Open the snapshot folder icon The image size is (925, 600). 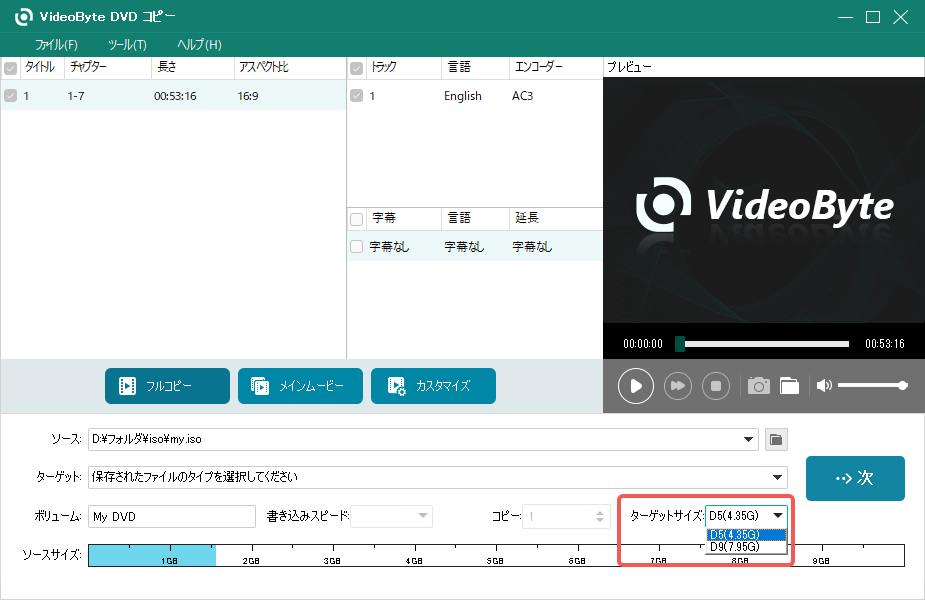789,385
